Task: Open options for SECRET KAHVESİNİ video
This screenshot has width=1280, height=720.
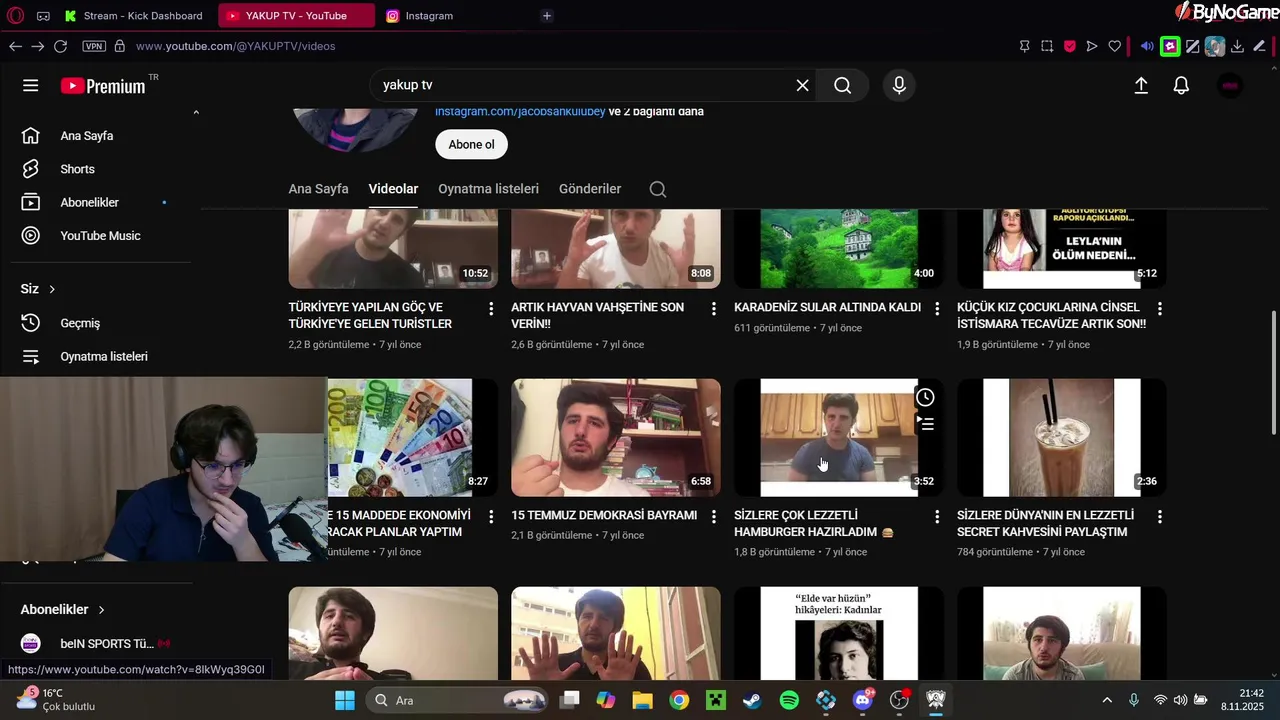Action: point(1160,517)
